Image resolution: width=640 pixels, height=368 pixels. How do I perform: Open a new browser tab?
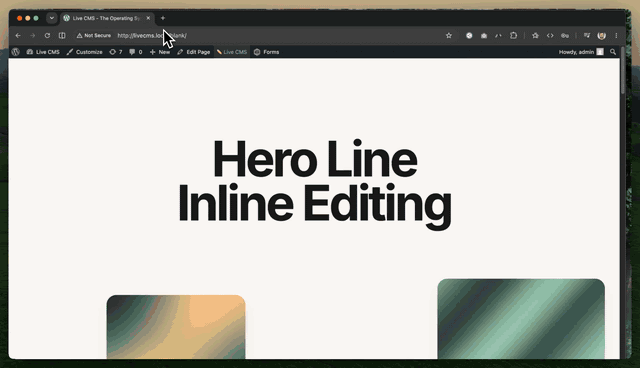(163, 18)
